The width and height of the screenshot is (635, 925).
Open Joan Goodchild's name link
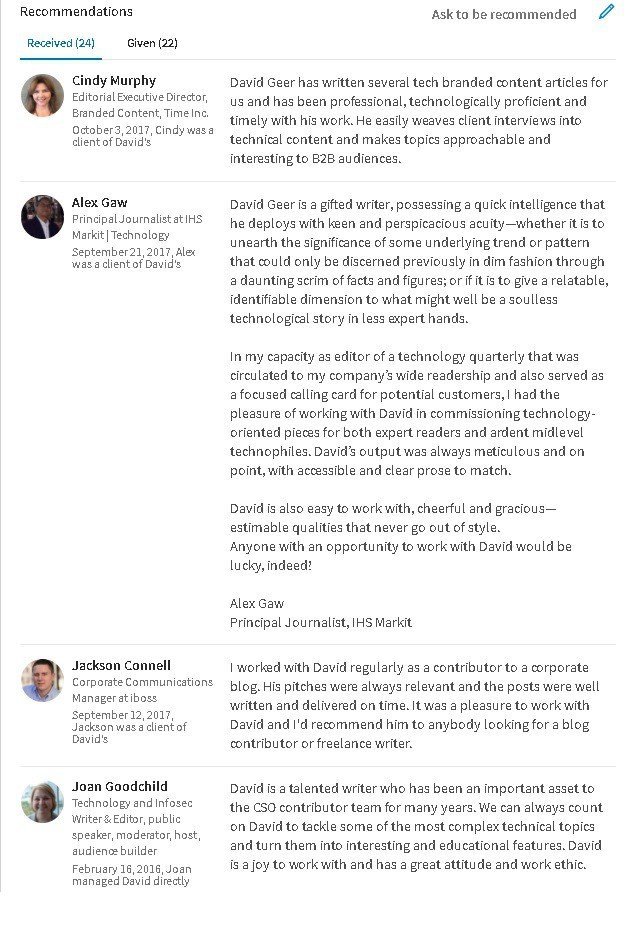pos(120,786)
